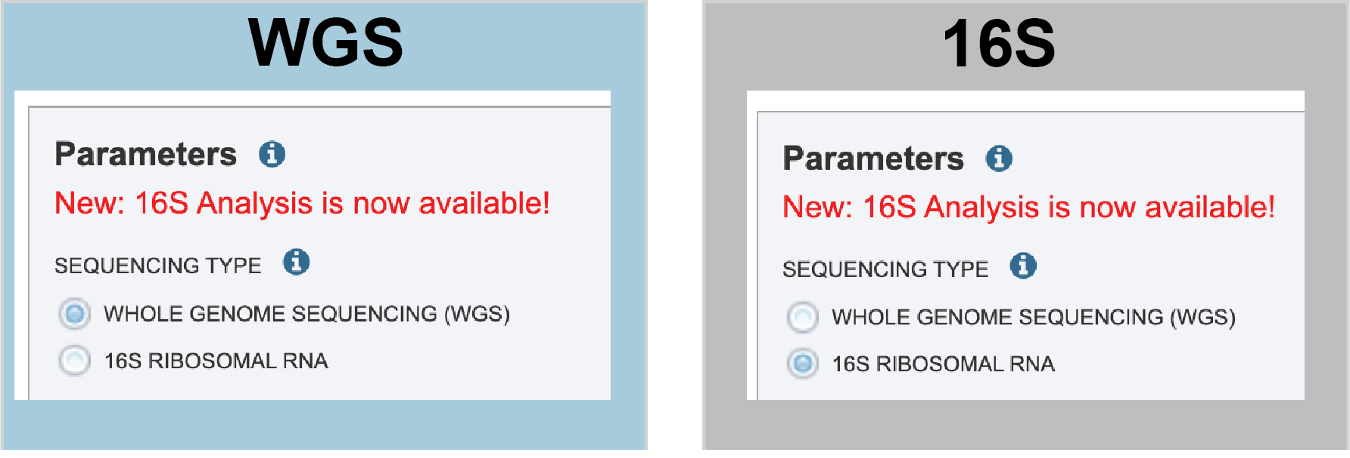Select the checked WGS radio button in WGS panel
The width and height of the screenshot is (1350, 458).
pyautogui.click(x=75, y=314)
